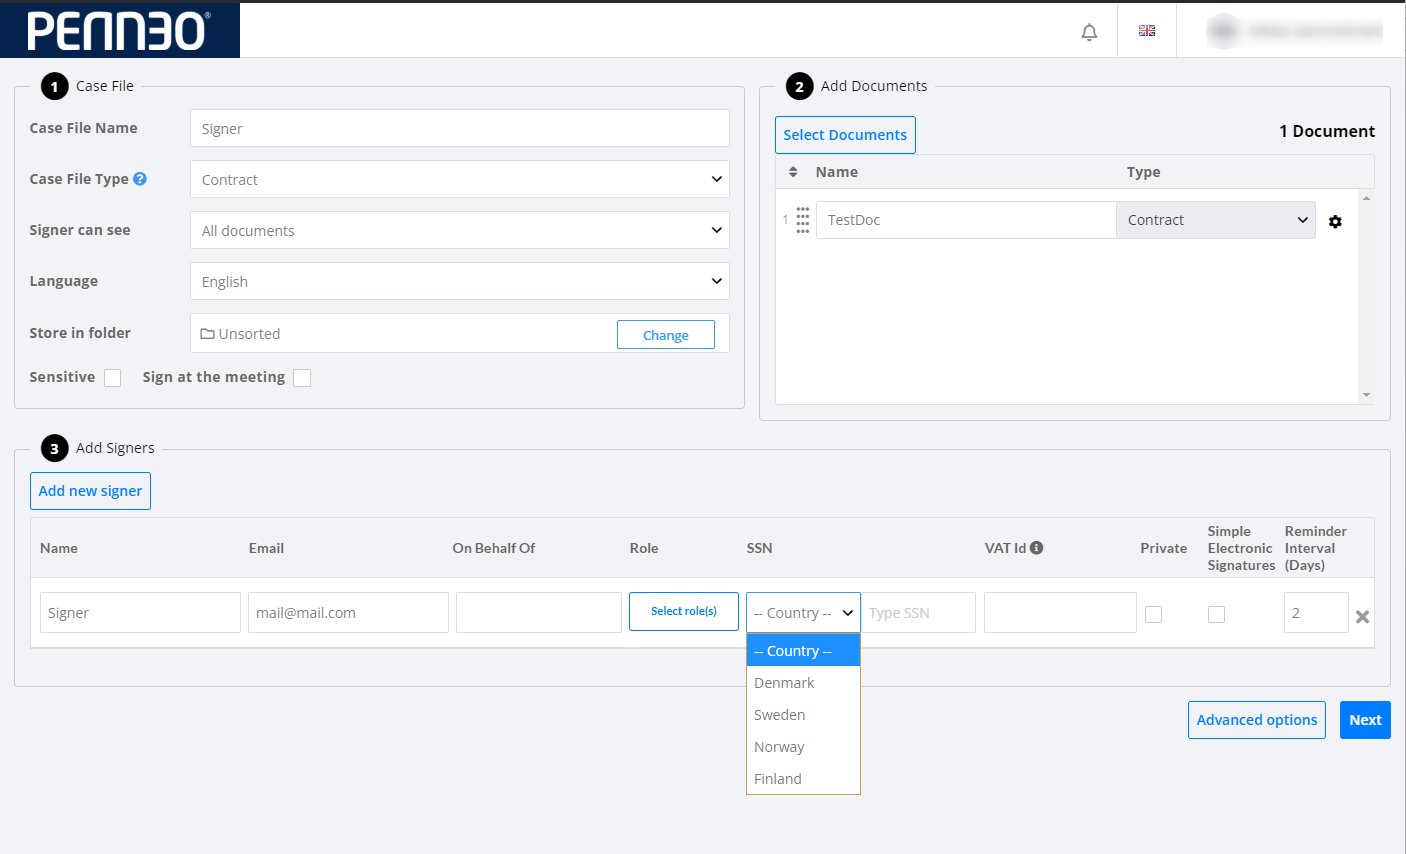
Task: Switch language via UK flag icon
Action: pos(1147,31)
